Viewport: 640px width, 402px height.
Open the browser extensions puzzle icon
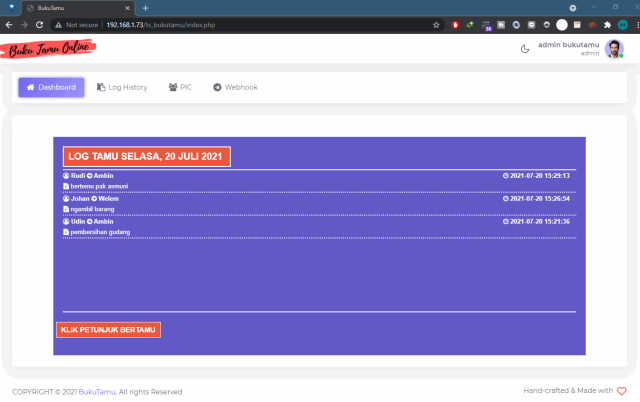point(607,25)
